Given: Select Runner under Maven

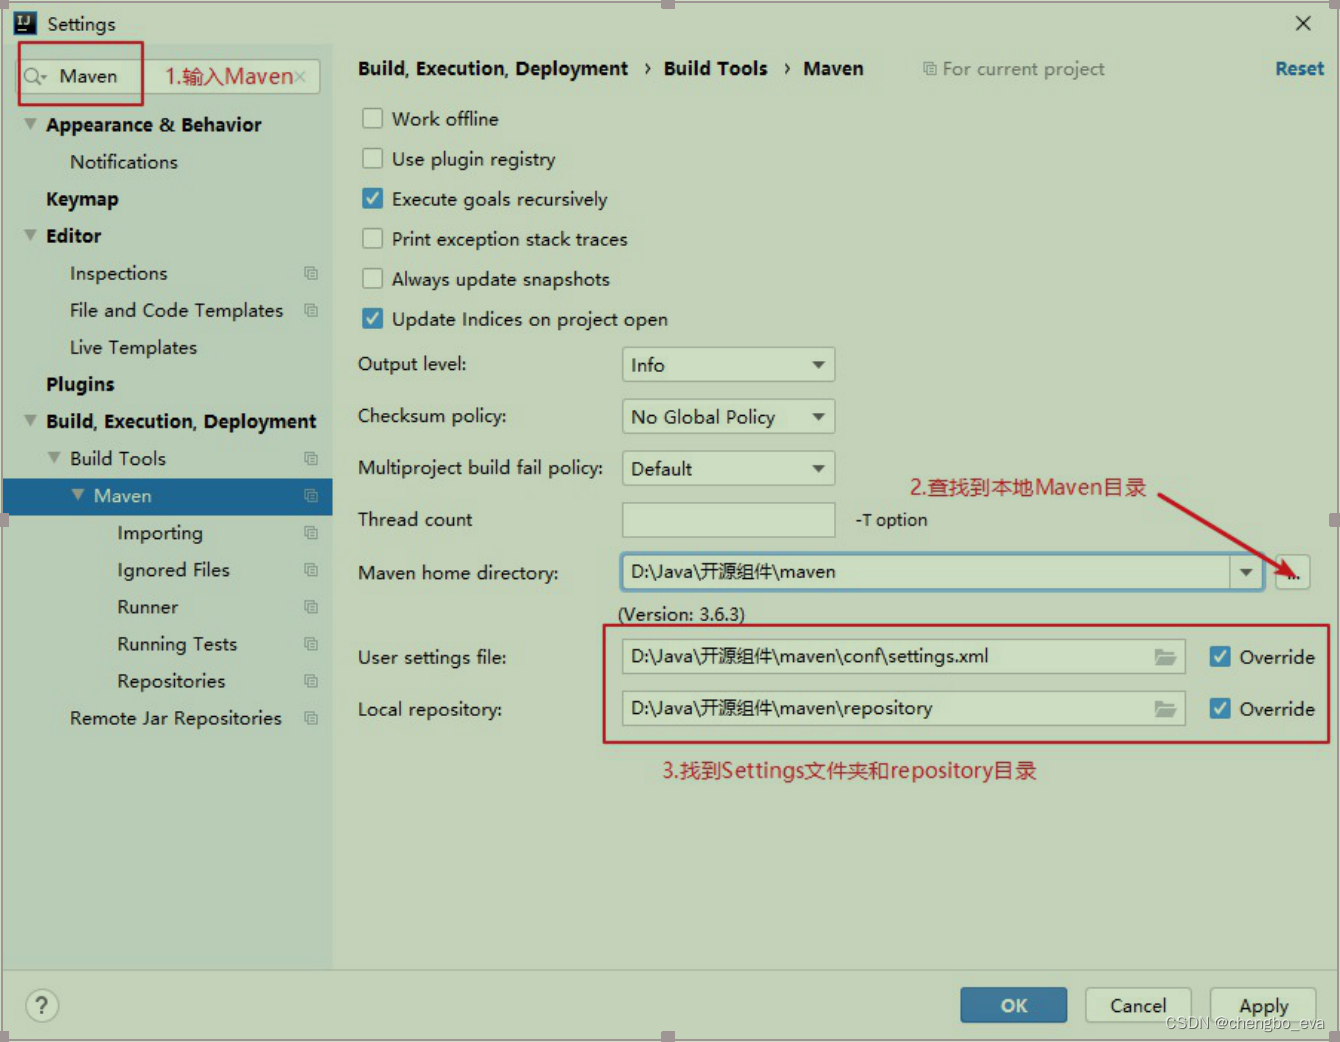Looking at the screenshot, I should click(x=148, y=607).
